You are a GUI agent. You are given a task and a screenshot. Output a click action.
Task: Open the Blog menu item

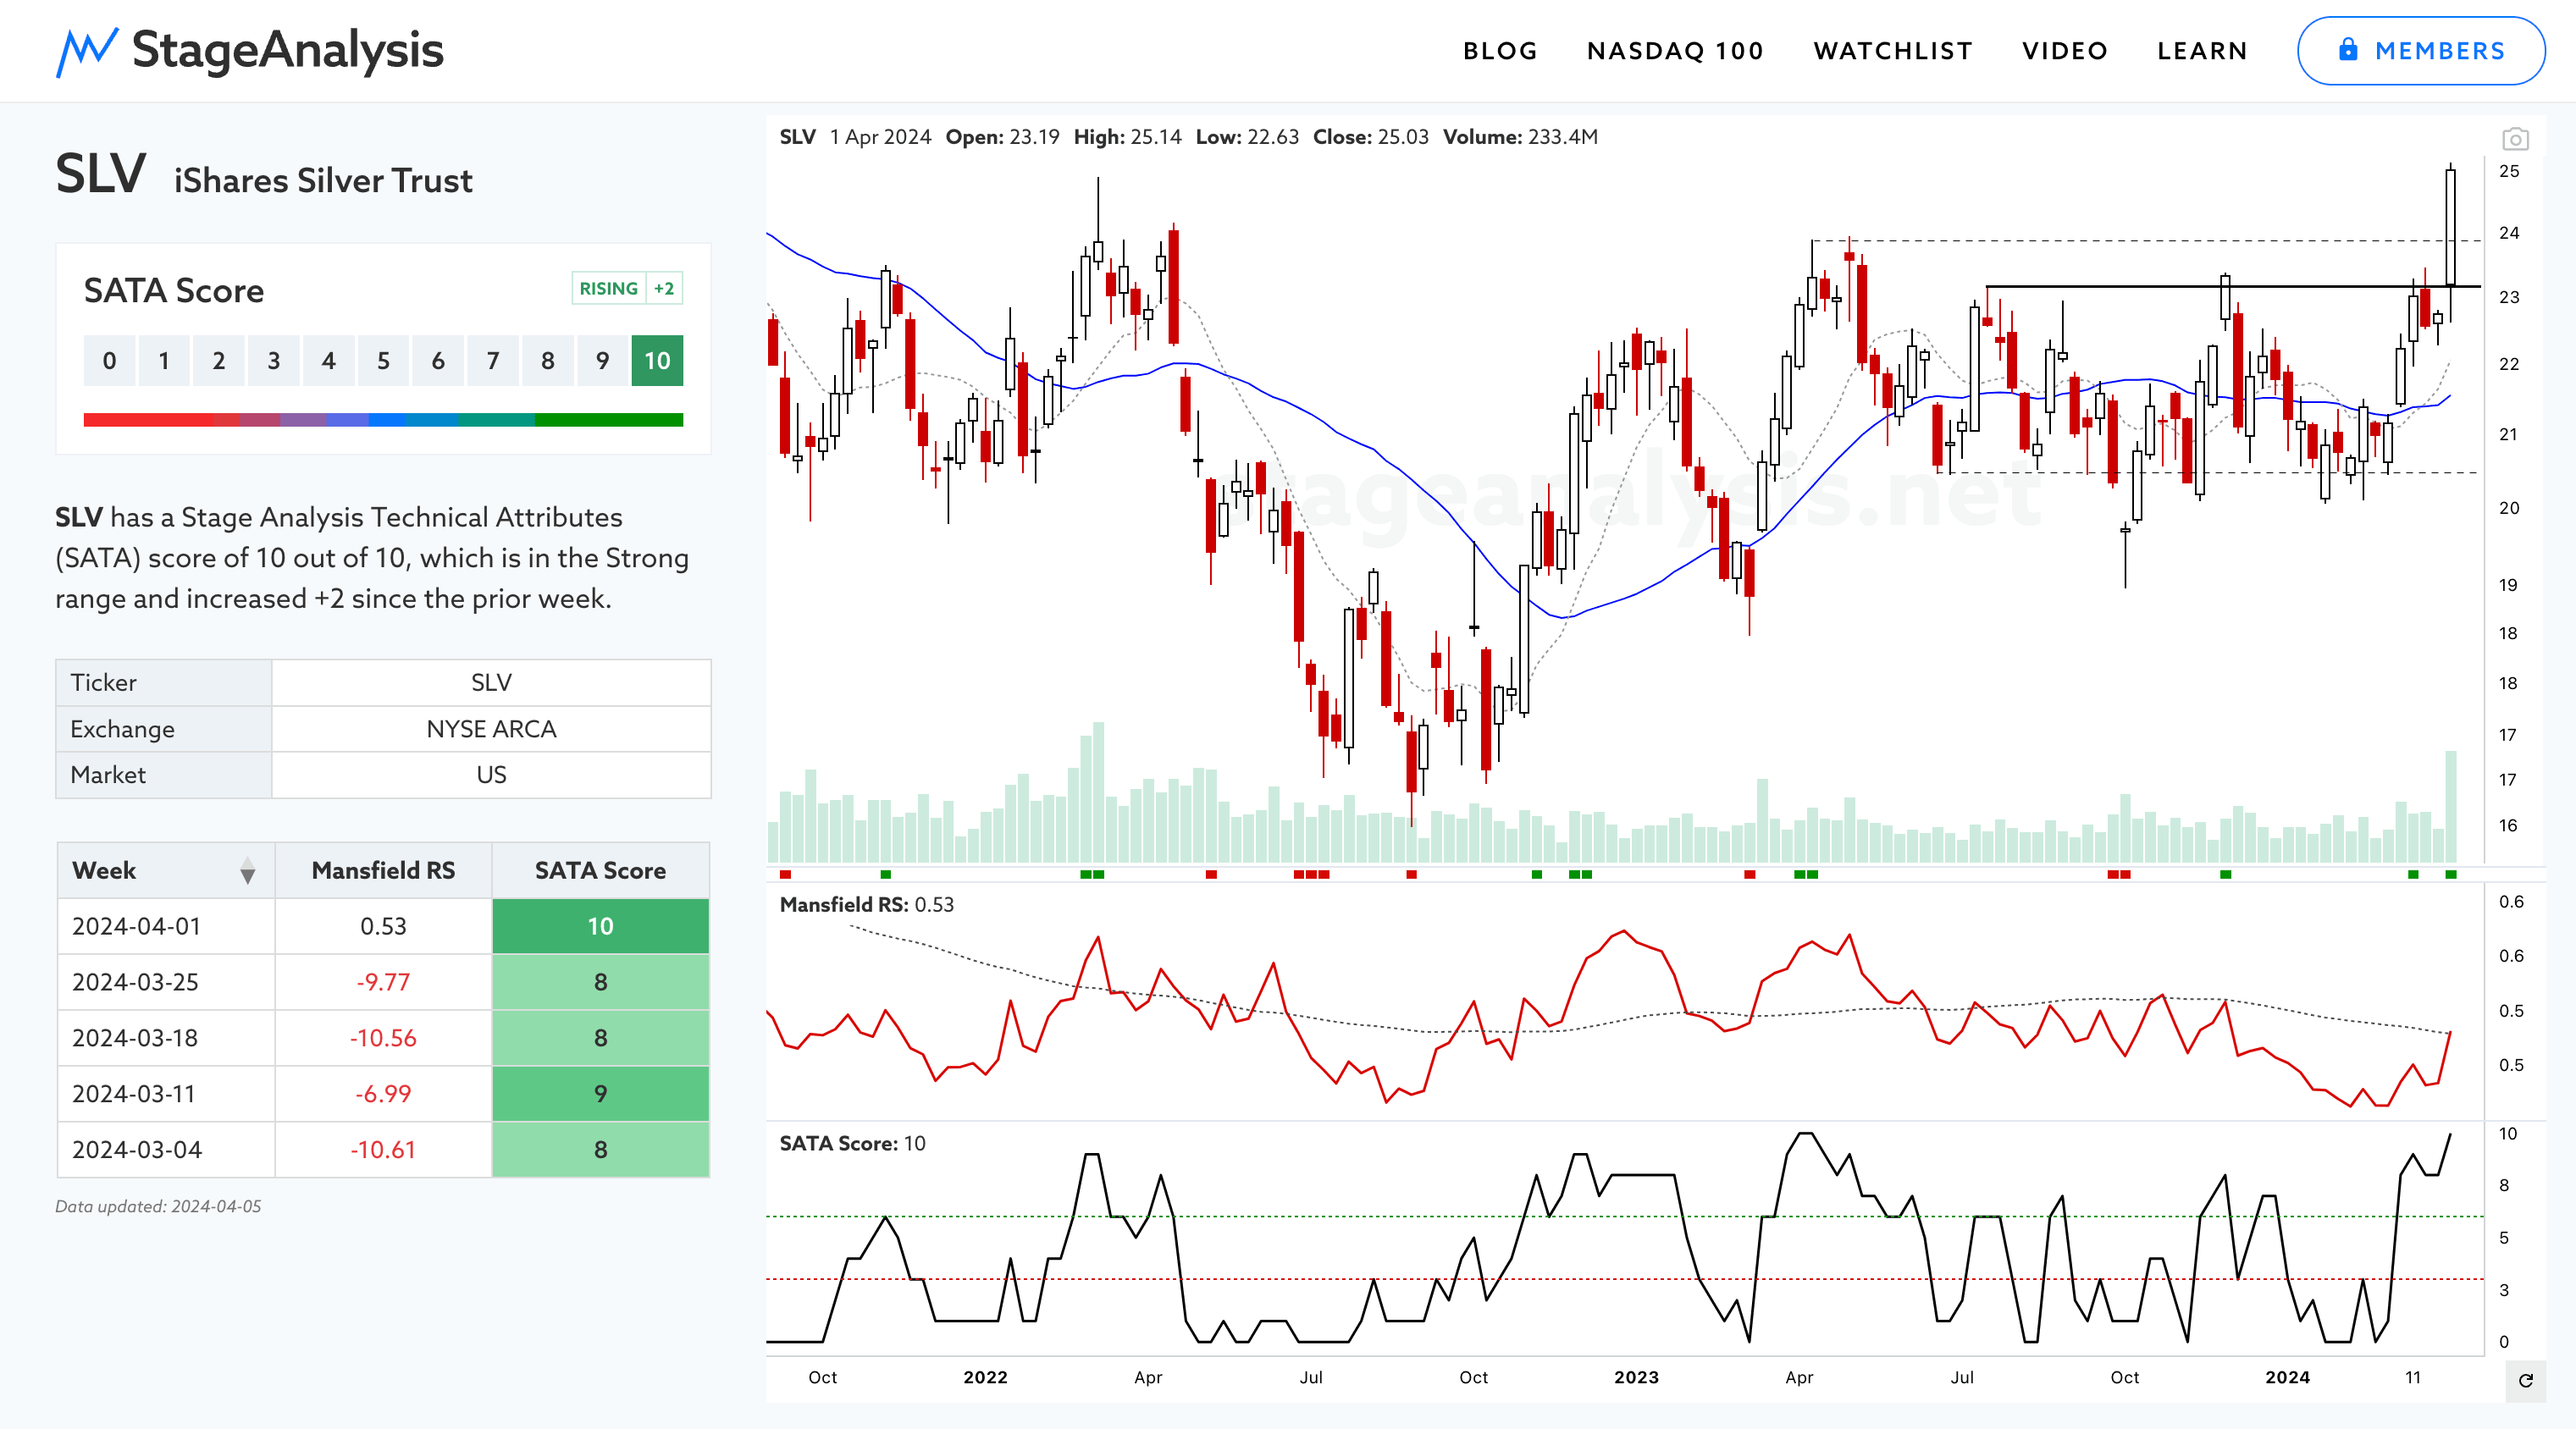(x=1500, y=51)
